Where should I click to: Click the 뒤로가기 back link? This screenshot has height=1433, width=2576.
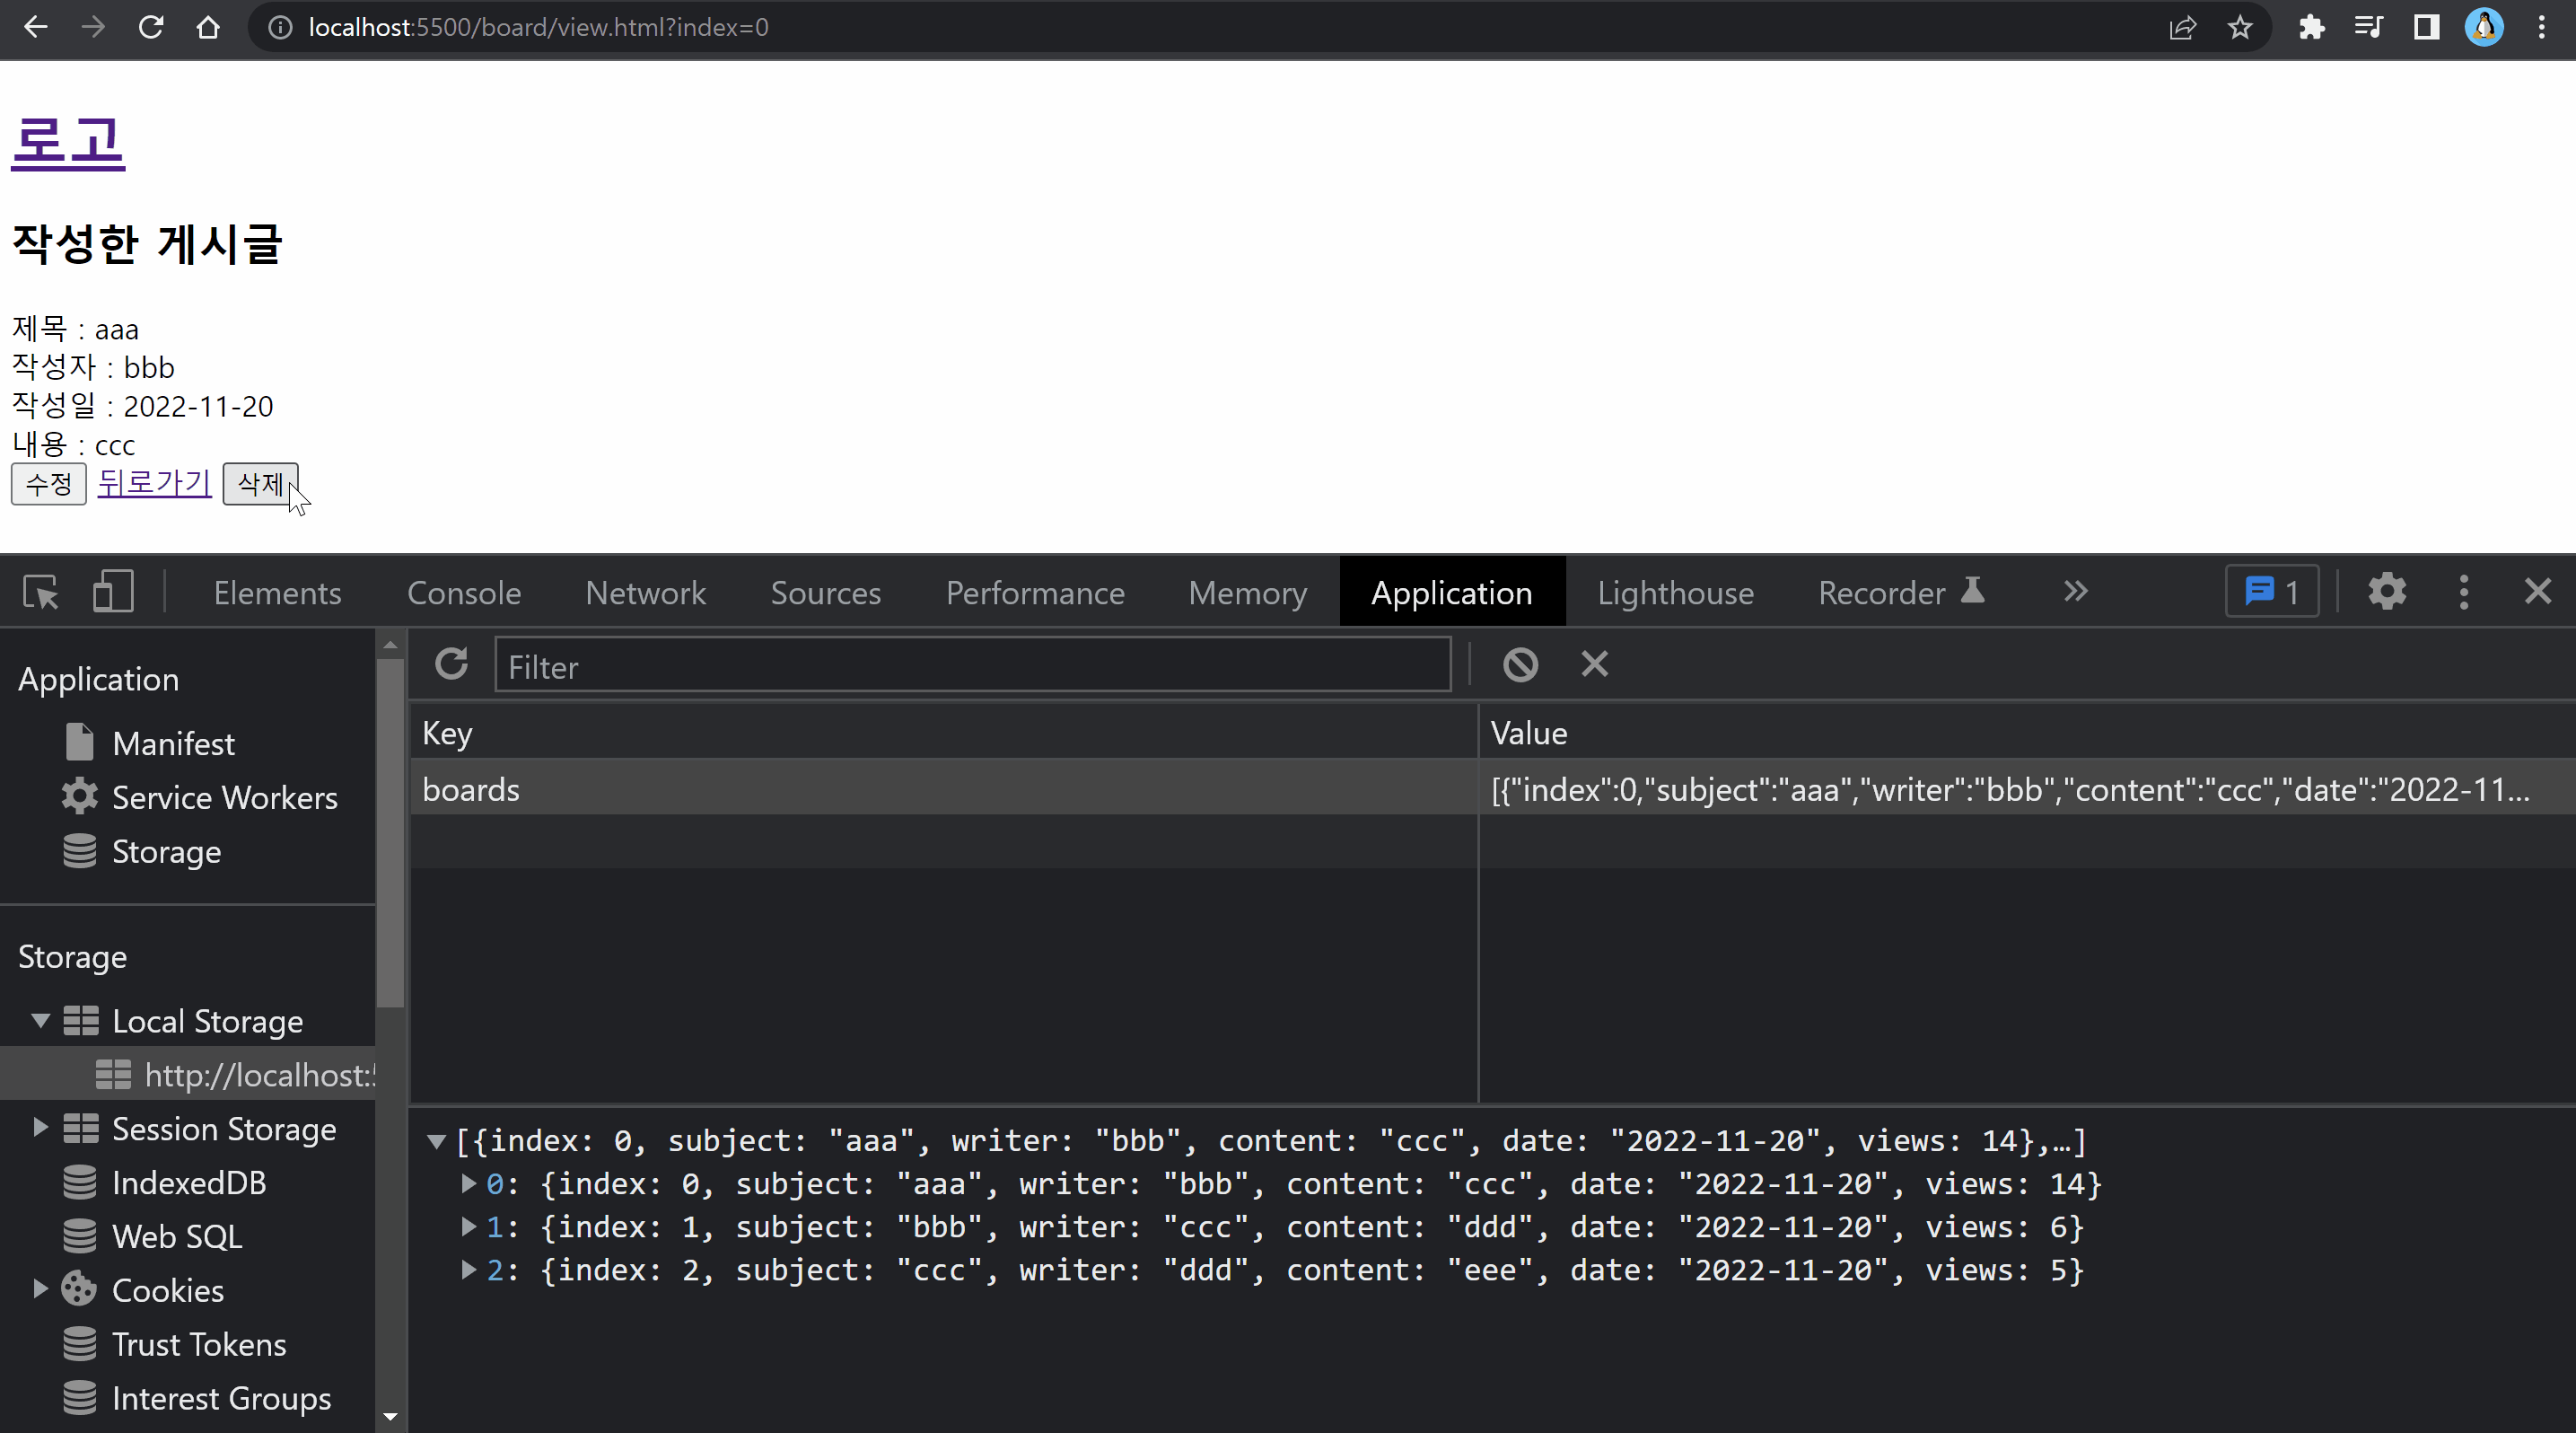154,483
